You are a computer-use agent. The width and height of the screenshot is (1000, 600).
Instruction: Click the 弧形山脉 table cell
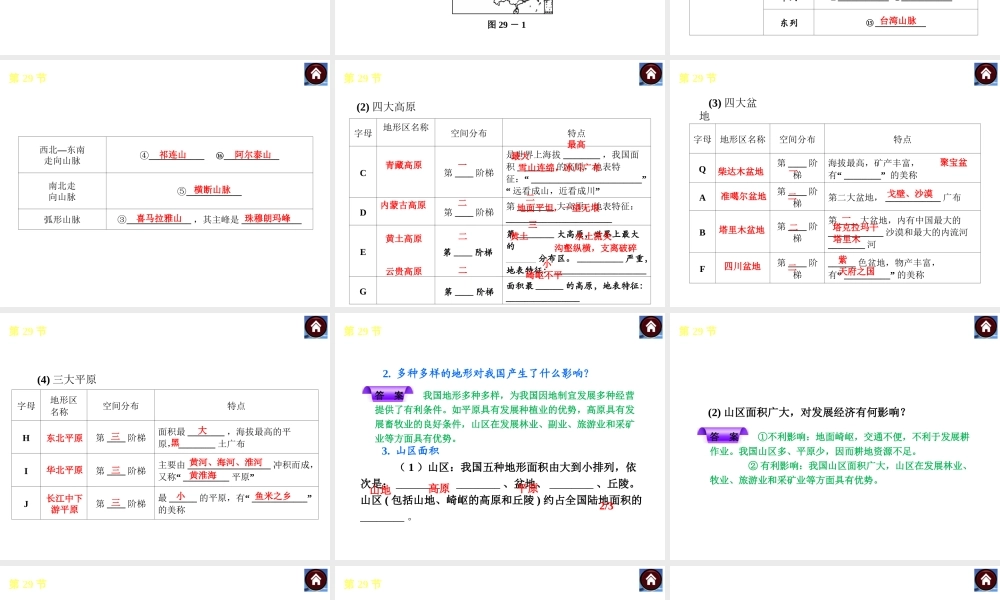(62, 219)
